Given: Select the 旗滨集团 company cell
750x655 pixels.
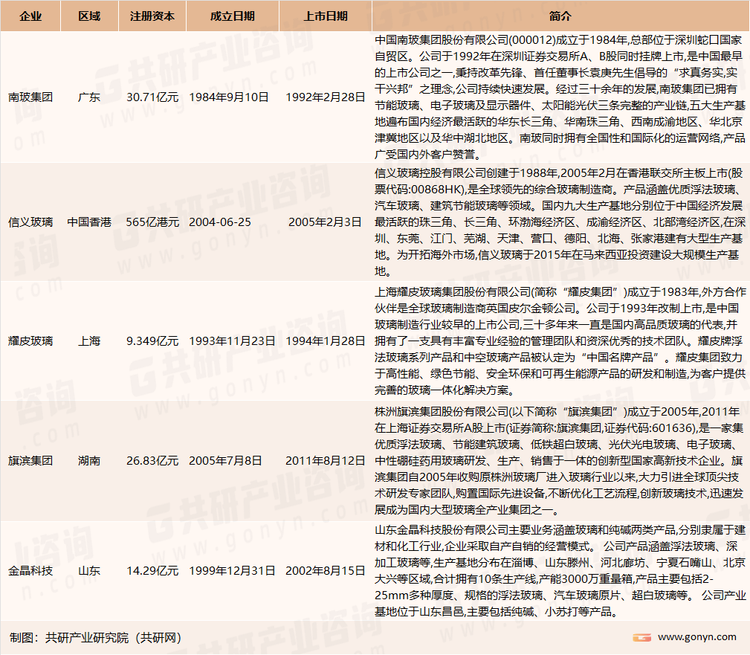Looking at the screenshot, I should [x=30, y=461].
